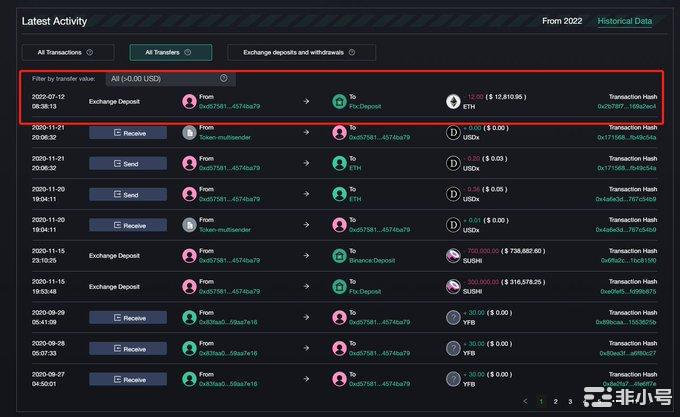Click the USDx token icon in the 2020-11-20 Send row
The image size is (680, 417).
pyautogui.click(x=452, y=194)
